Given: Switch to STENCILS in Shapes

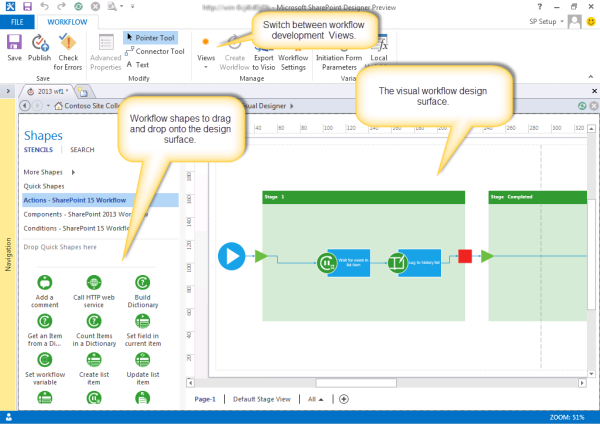Looking at the screenshot, I should pyautogui.click(x=38, y=150).
